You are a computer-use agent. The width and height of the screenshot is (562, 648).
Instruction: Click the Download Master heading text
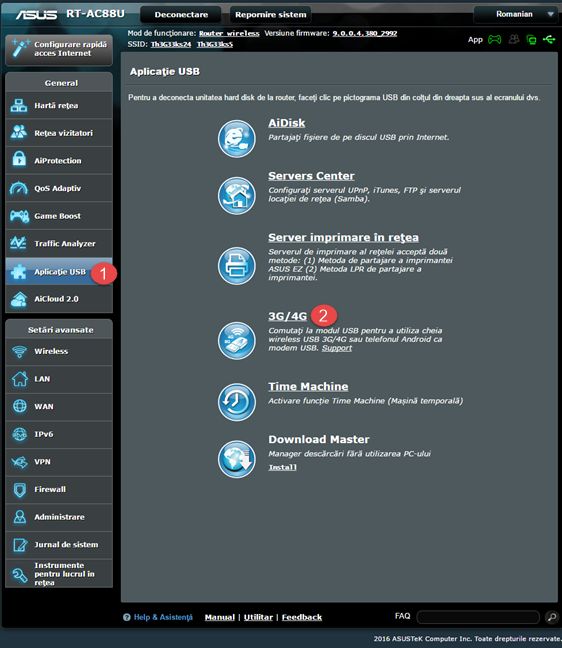coord(319,439)
